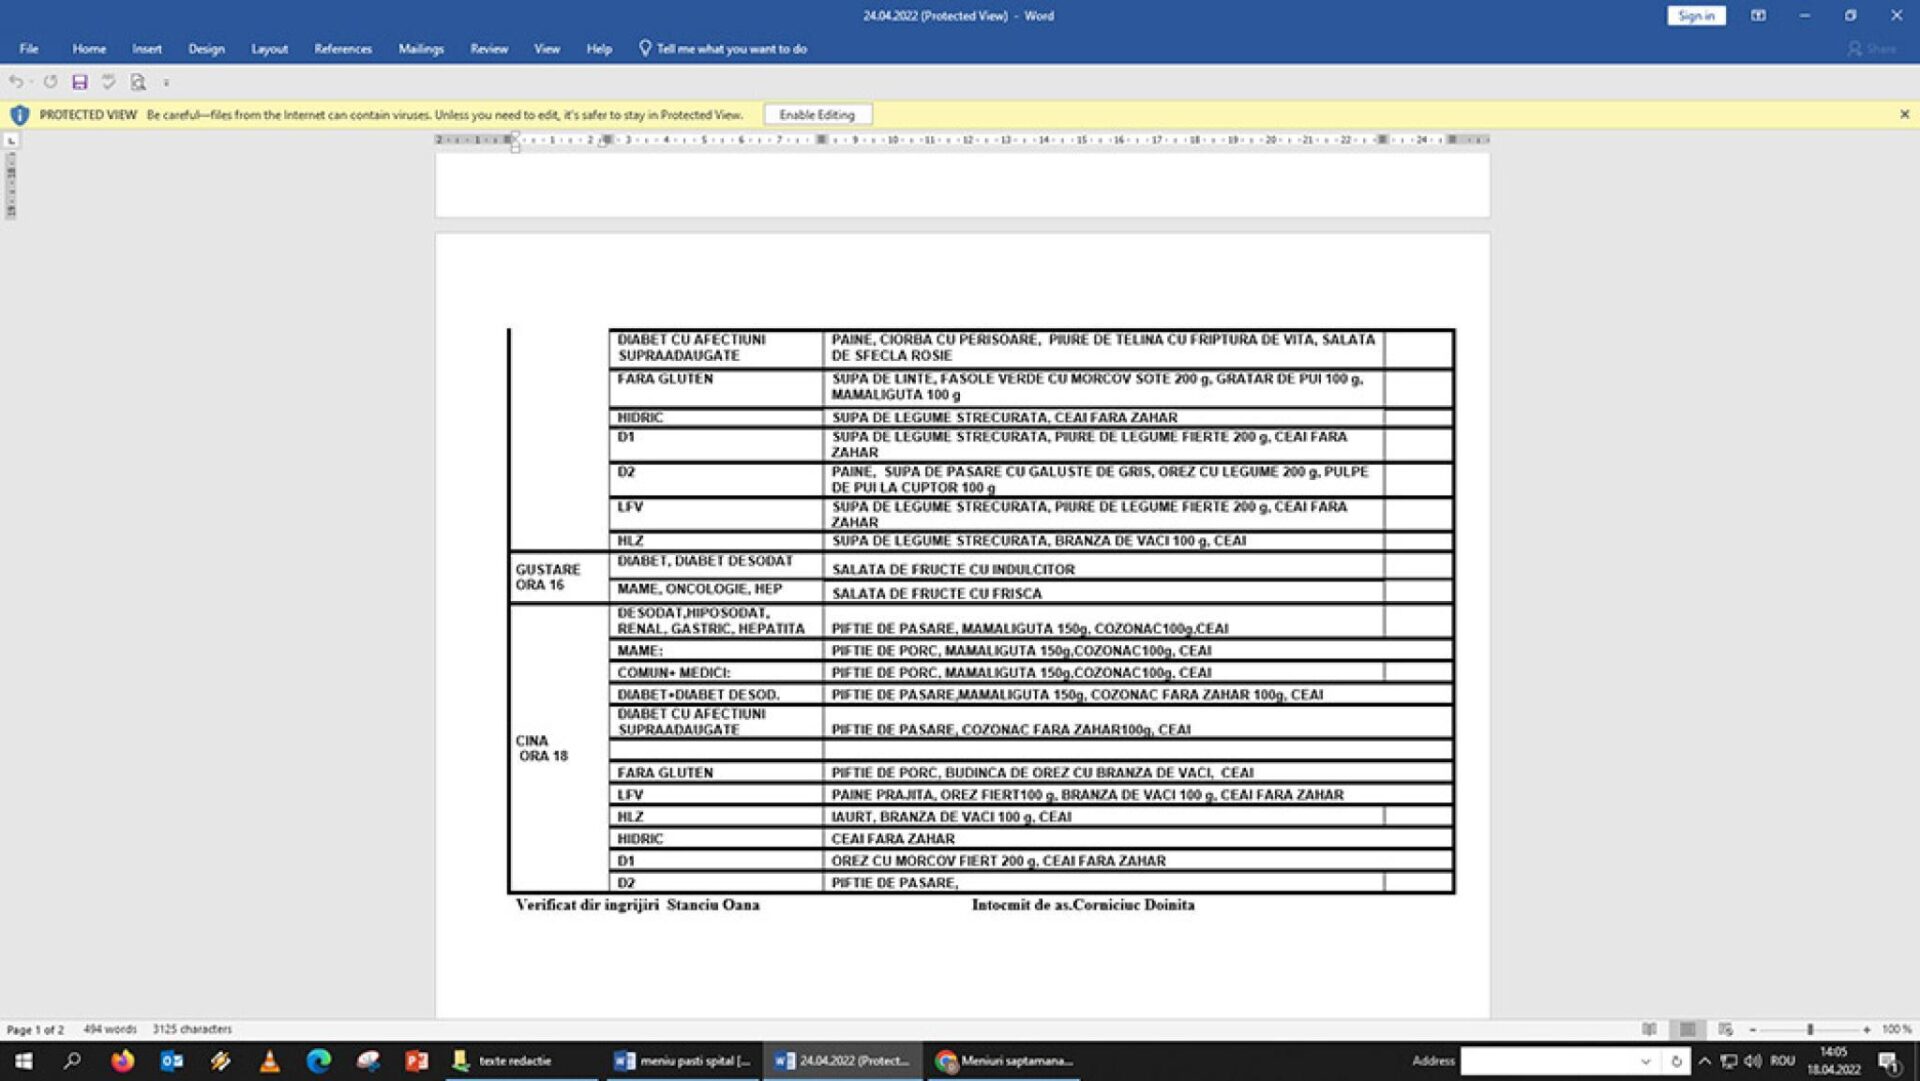Screen dimensions: 1920x1081
Task: Select Web Layout view icon
Action: [1725, 1029]
